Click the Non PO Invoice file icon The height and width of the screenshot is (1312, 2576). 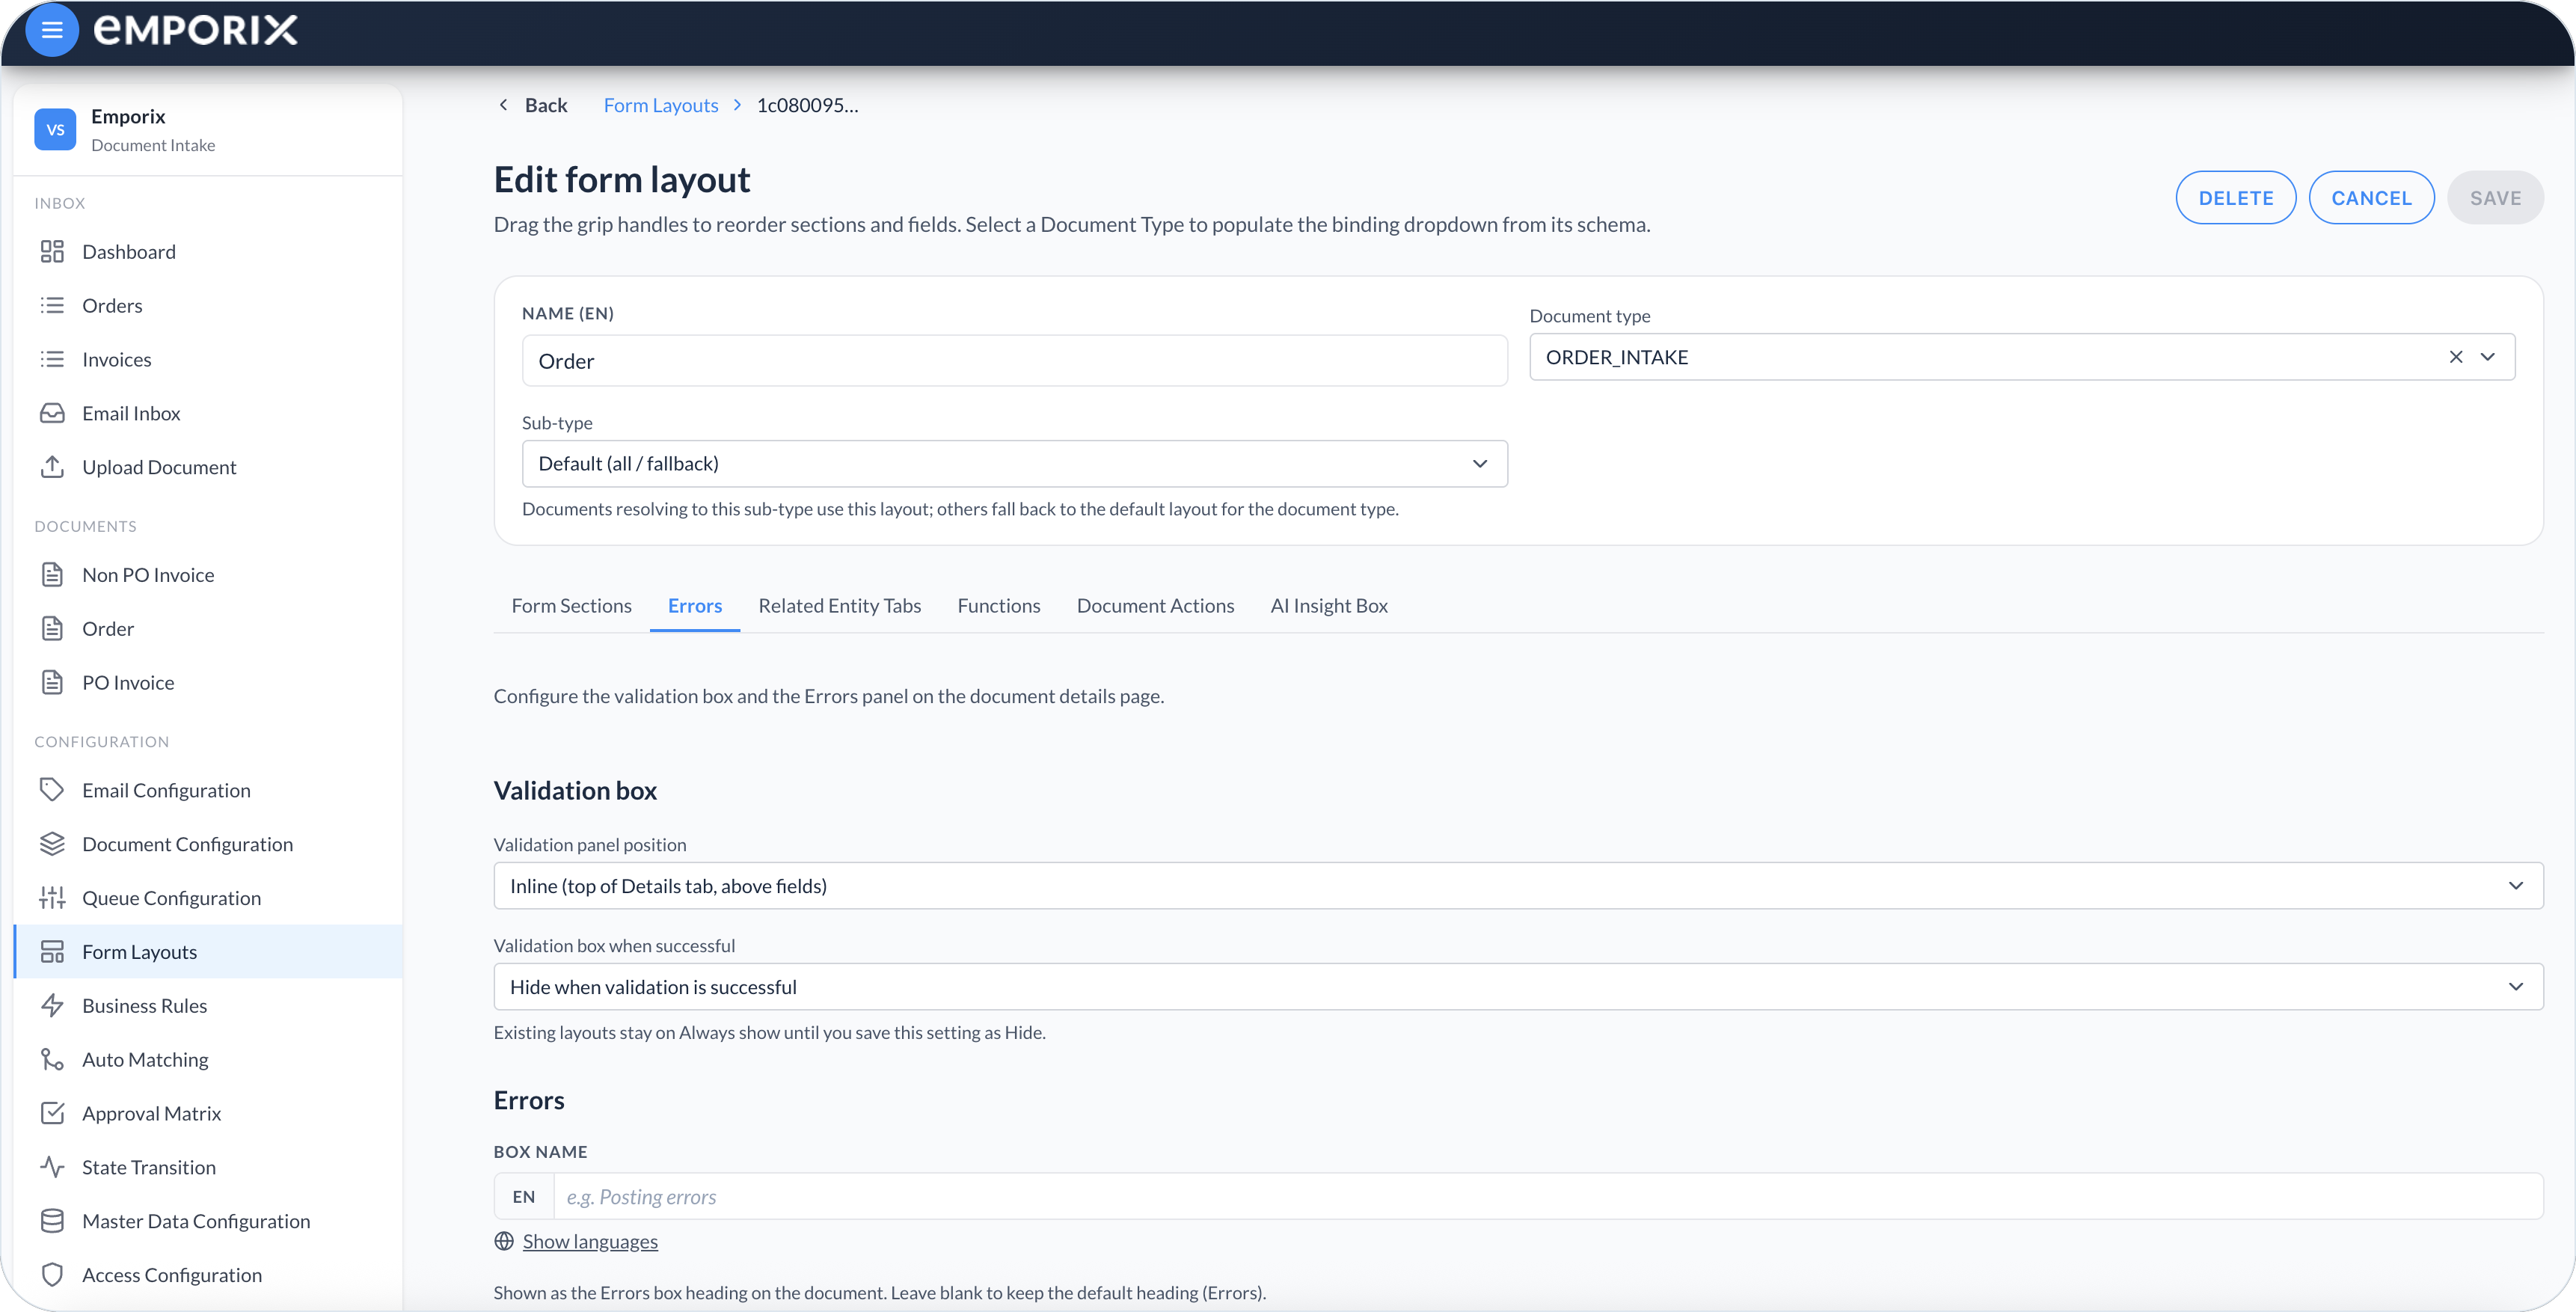pos(52,575)
